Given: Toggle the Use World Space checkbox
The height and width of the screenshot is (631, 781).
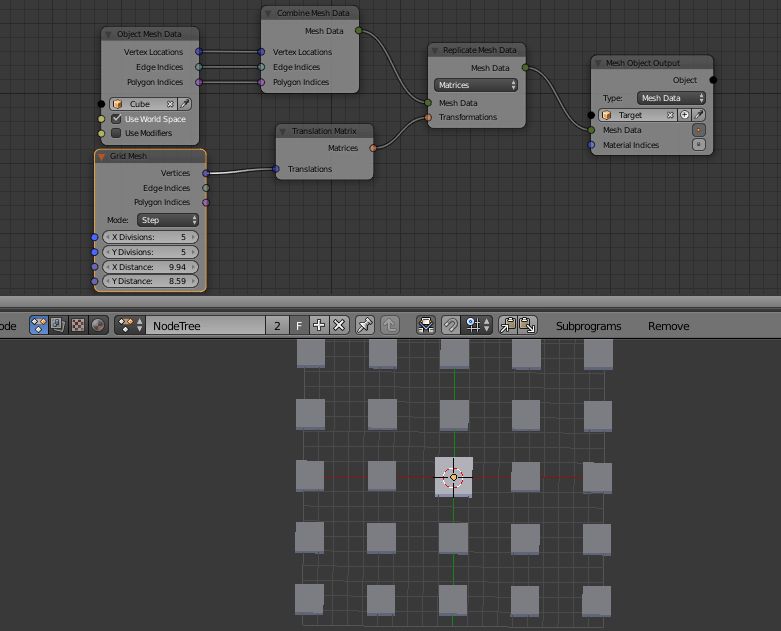Looking at the screenshot, I should tap(116, 119).
